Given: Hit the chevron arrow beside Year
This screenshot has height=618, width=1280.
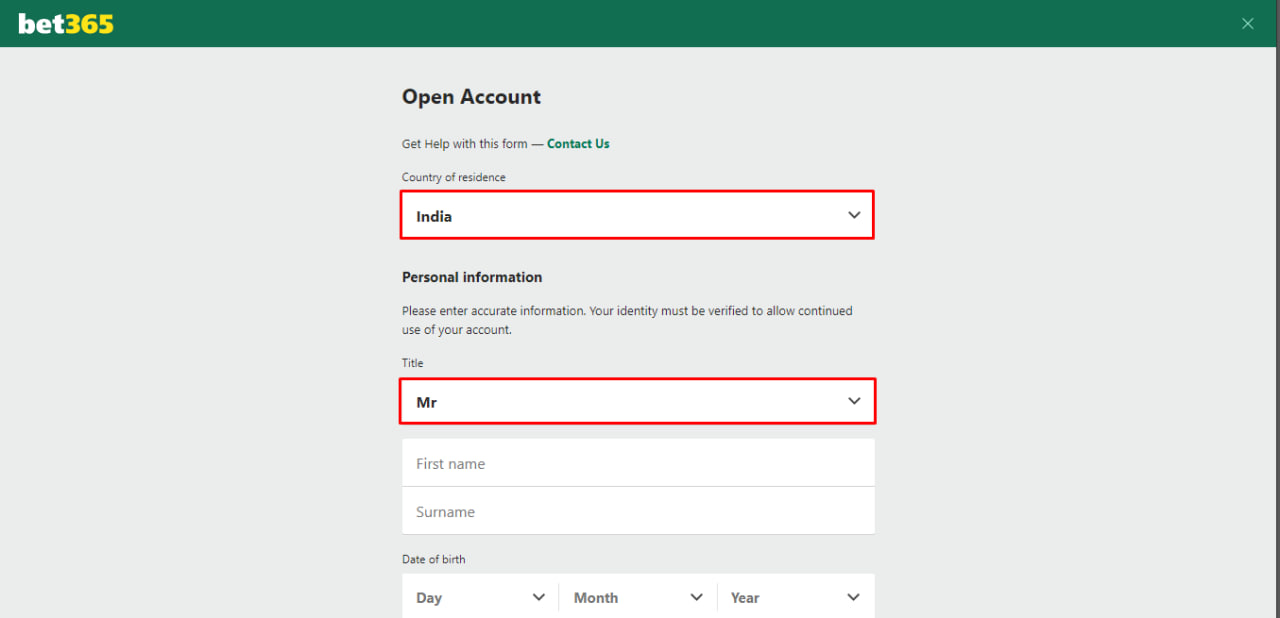Looking at the screenshot, I should 853,597.
